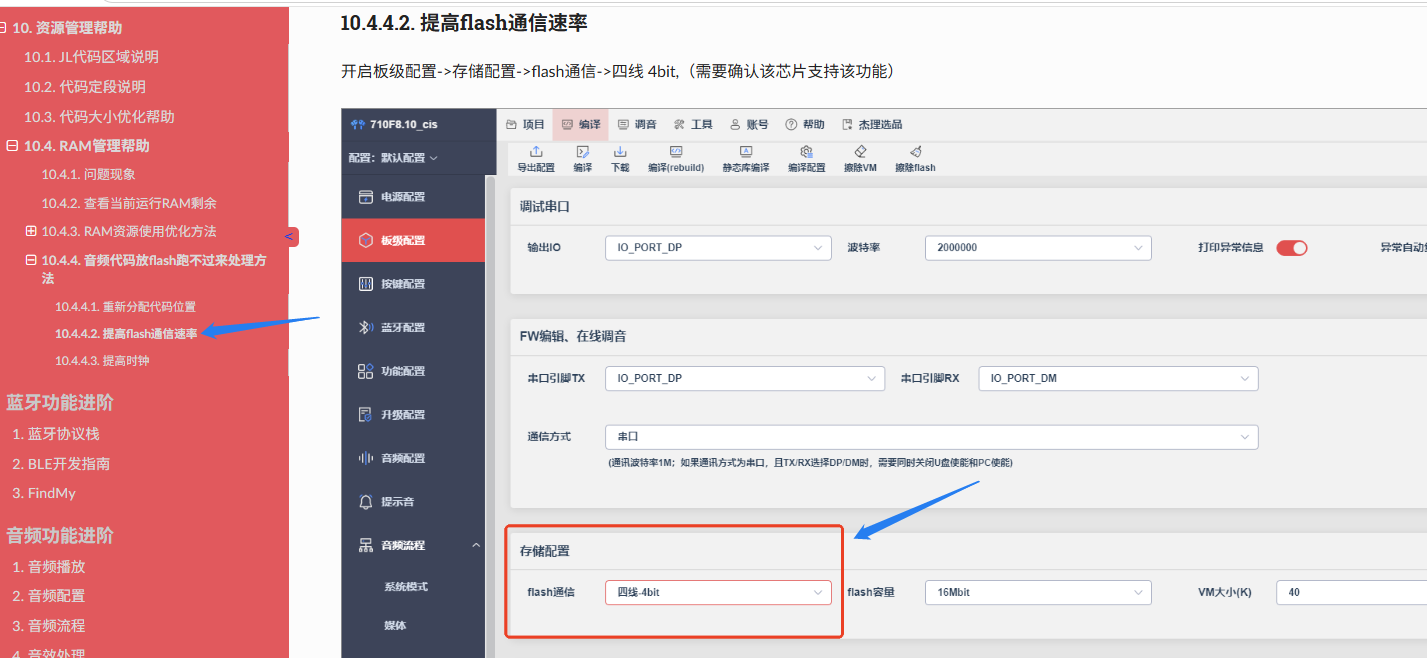Open the 串口引脚TX dropdown

coord(745,378)
